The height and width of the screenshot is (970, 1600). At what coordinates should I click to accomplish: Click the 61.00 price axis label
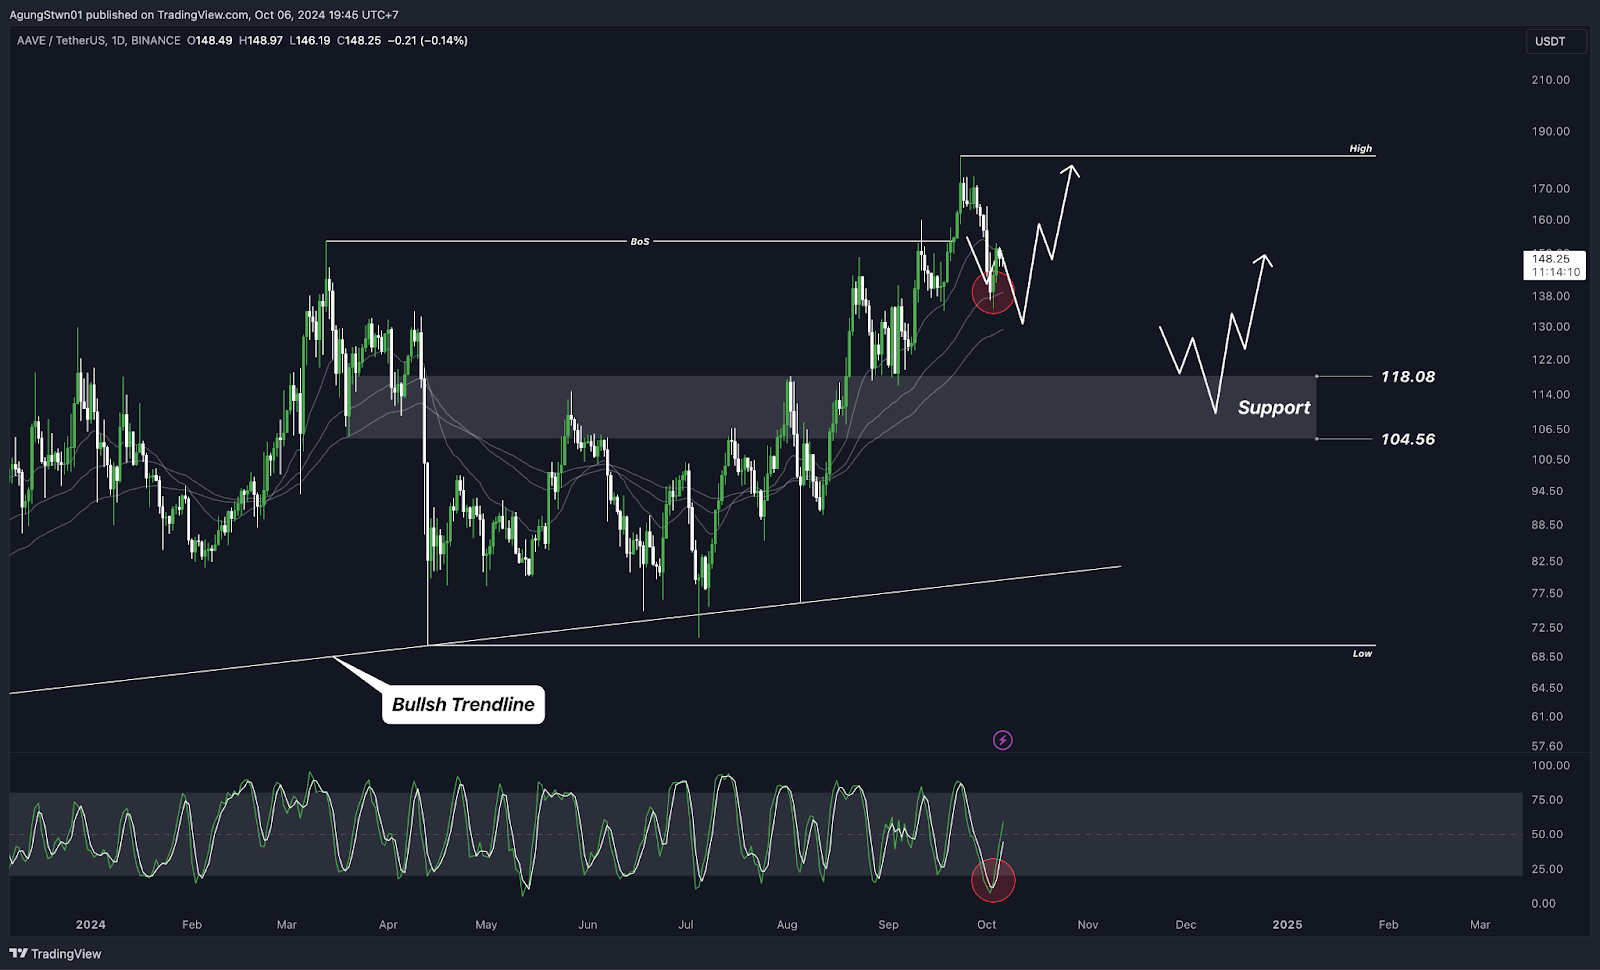coord(1548,717)
